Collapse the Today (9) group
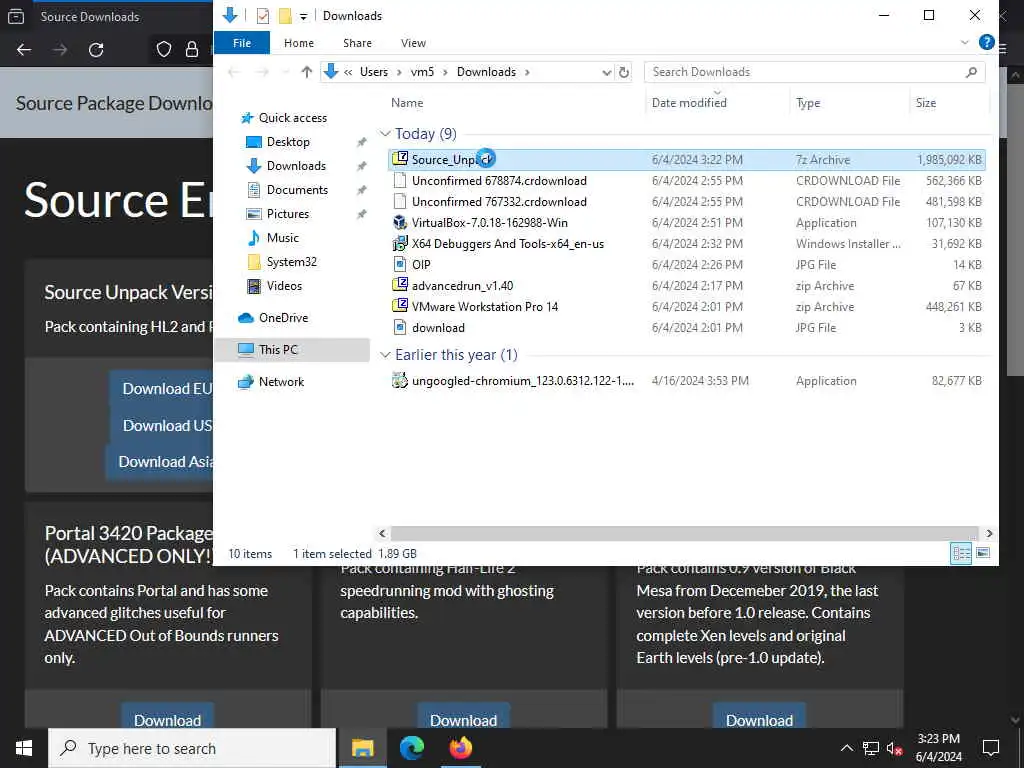This screenshot has height=768, width=1024. pyautogui.click(x=385, y=134)
